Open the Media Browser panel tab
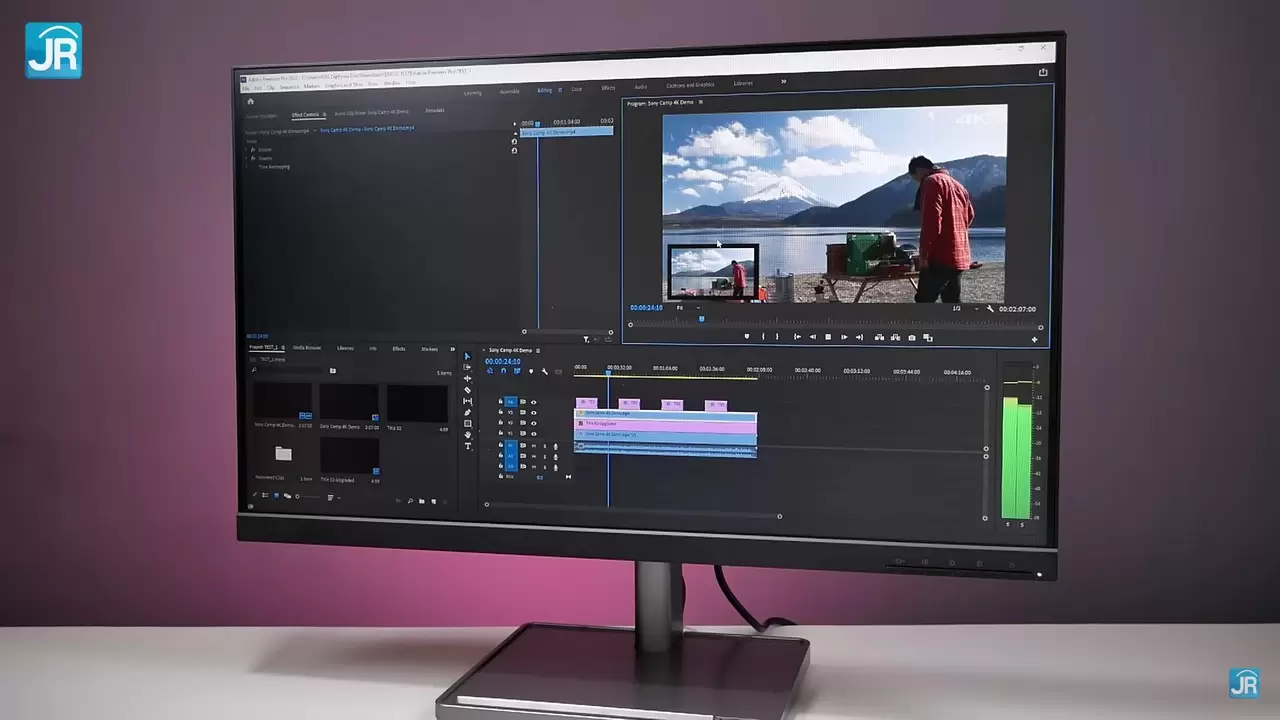 [306, 348]
